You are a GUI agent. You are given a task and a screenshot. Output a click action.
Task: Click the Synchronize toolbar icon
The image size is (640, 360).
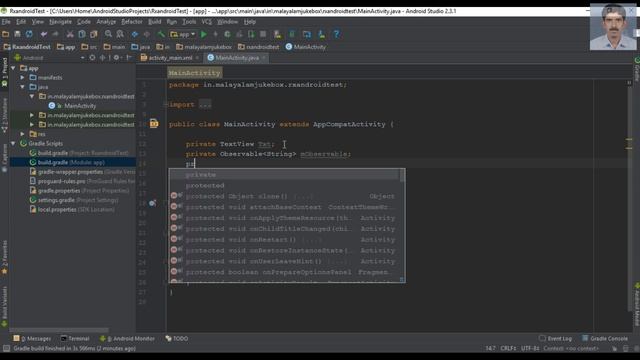(29, 34)
